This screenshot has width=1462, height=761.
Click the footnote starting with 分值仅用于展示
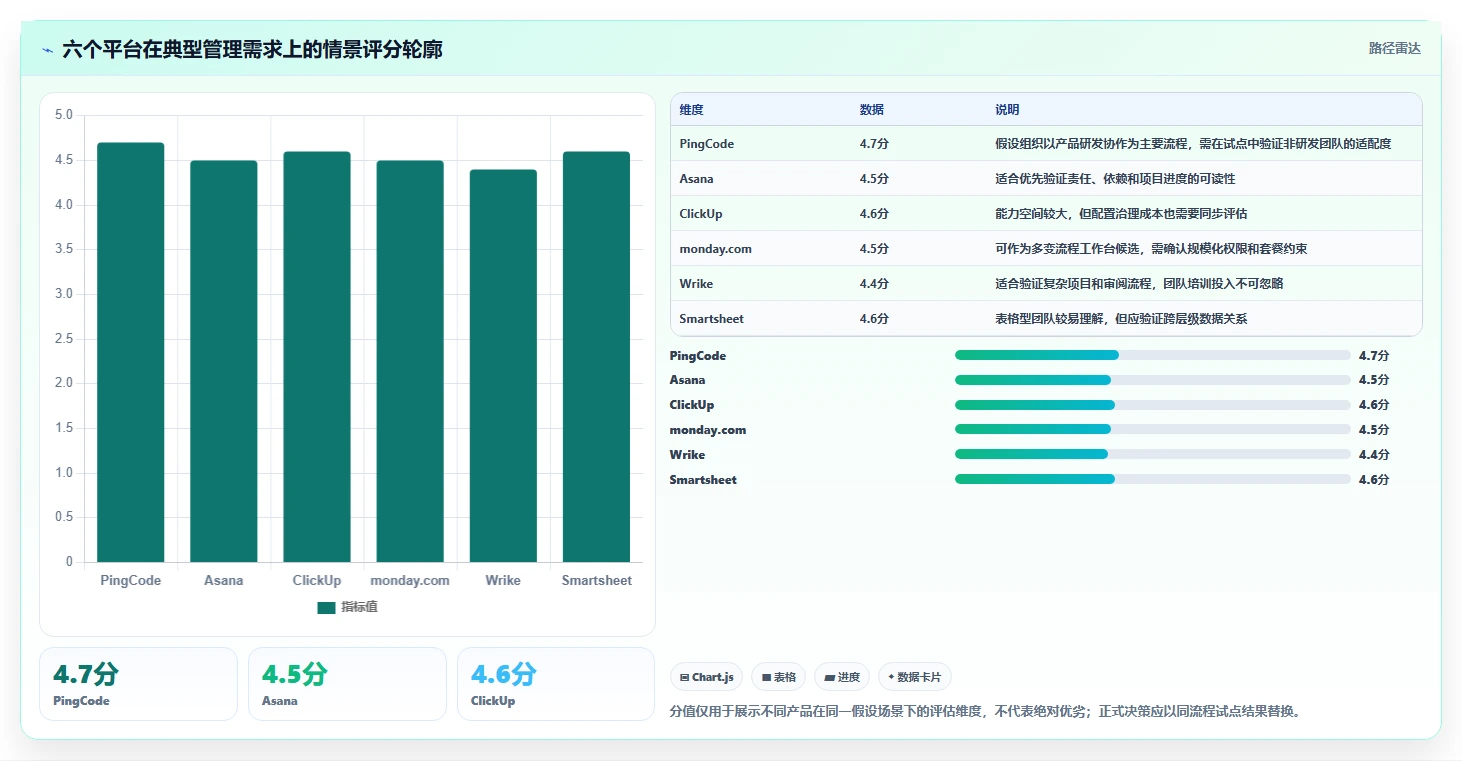[986, 712]
